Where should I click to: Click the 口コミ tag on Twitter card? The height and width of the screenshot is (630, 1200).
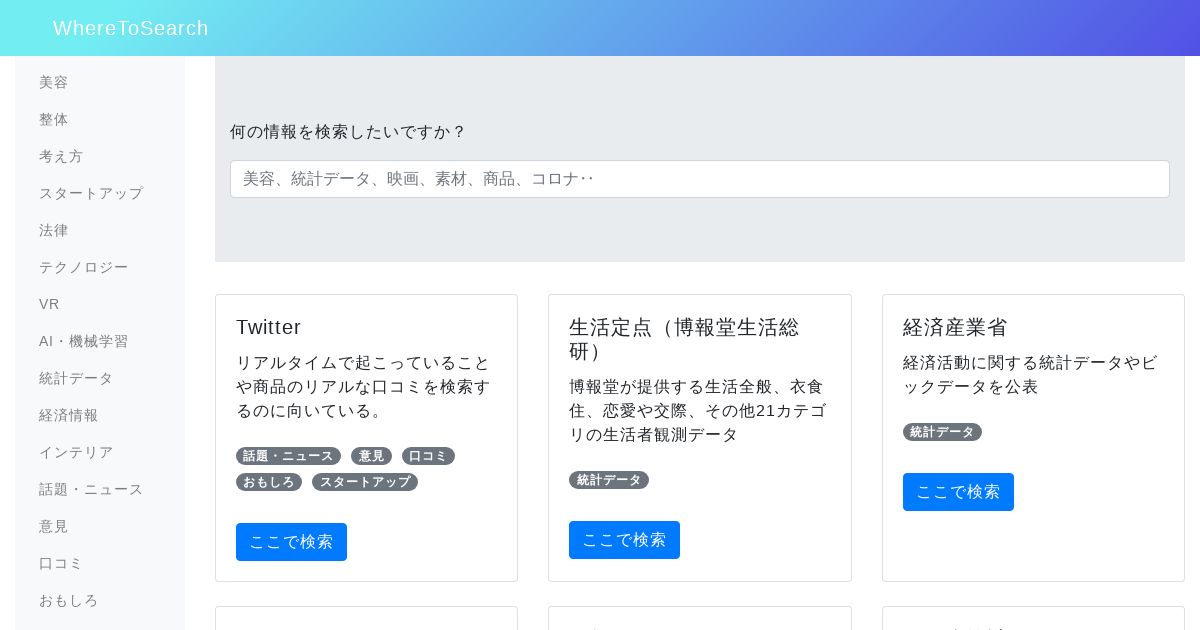[428, 456]
